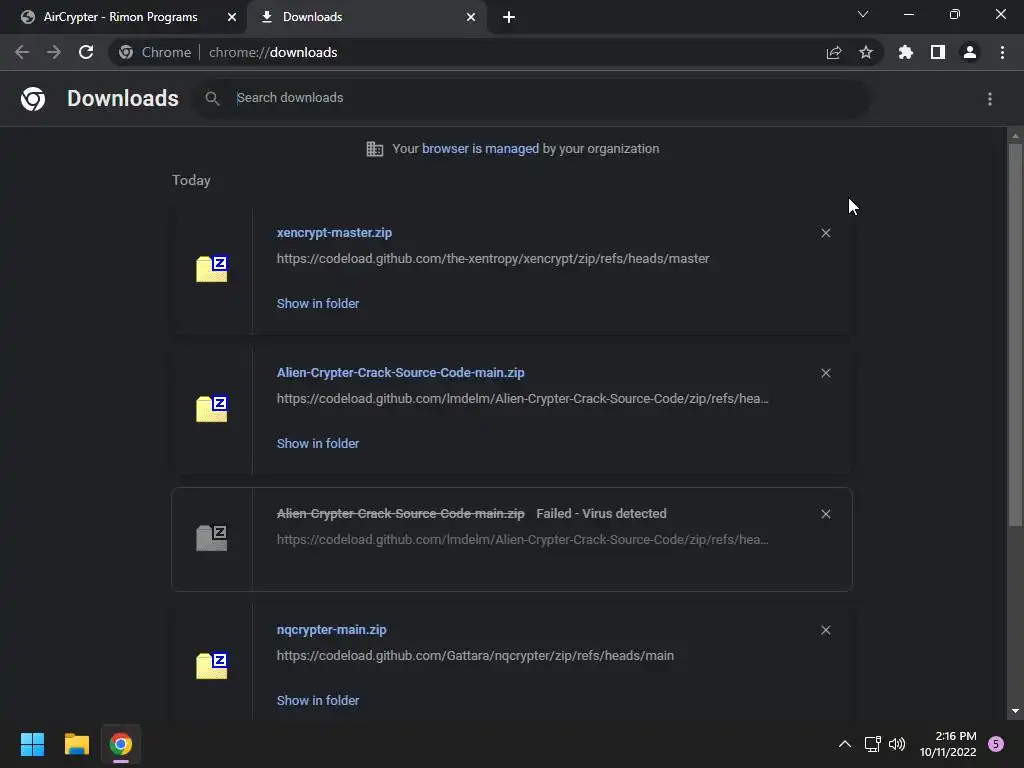Open the xencrypt codeload.github.com source URL
The height and width of the screenshot is (768, 1024).
coord(493,259)
